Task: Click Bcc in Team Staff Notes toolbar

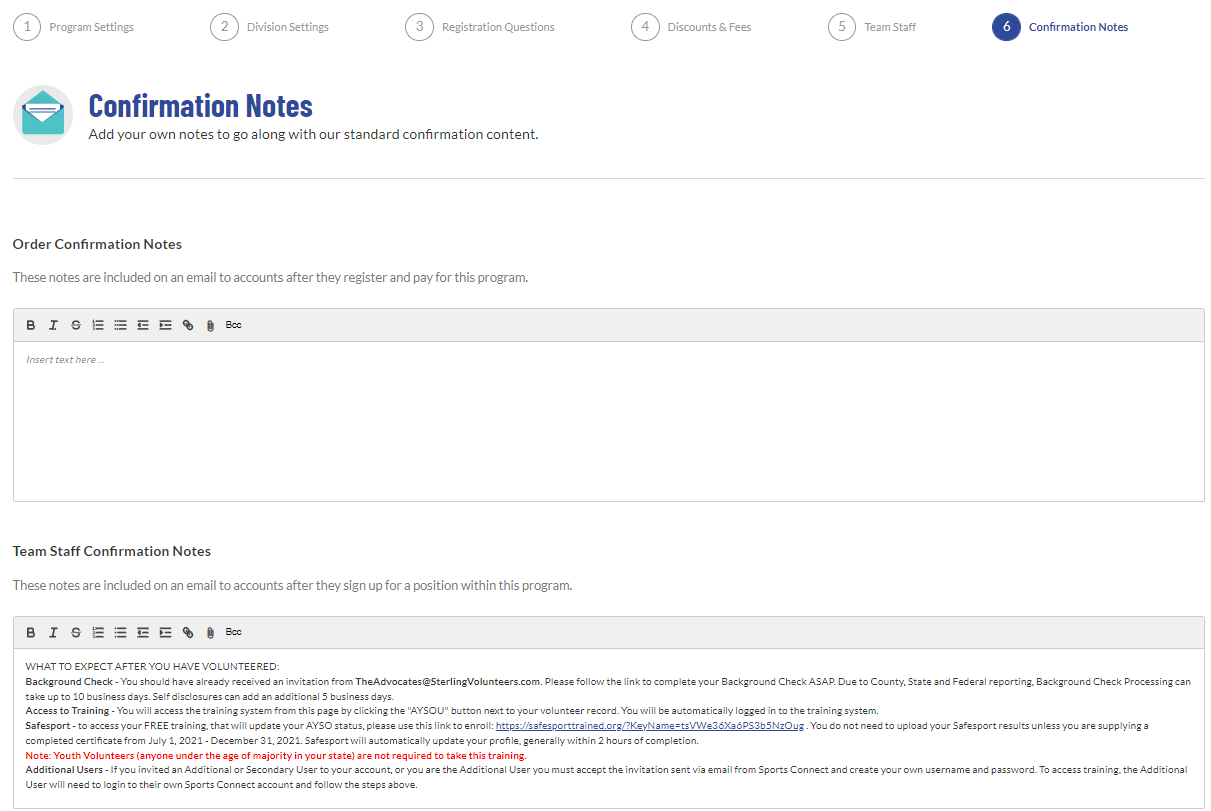Action: [233, 632]
